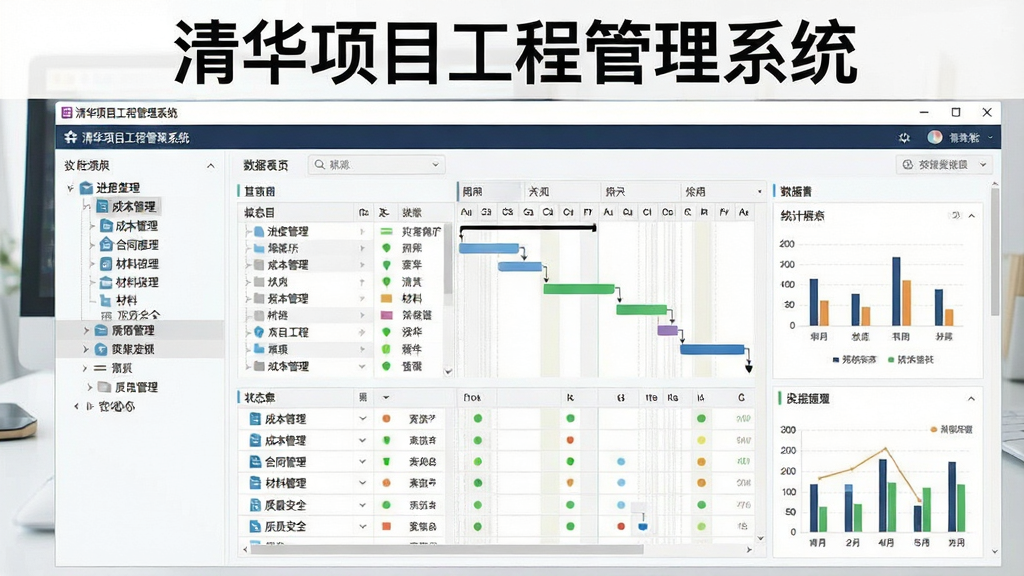Click the red dot in the status grid

tap(620, 526)
